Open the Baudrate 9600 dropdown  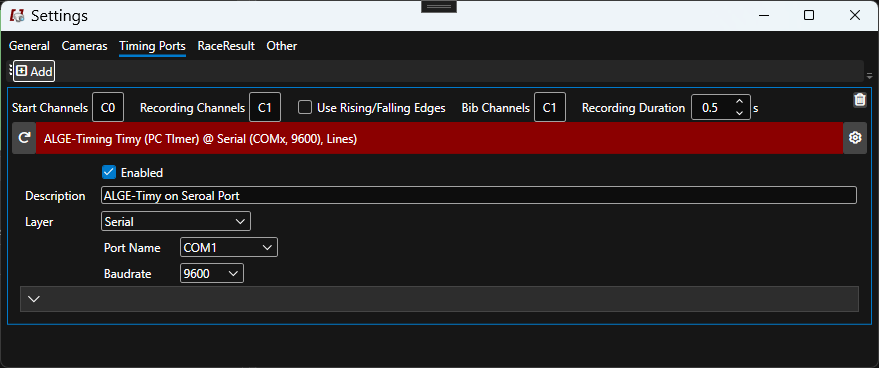click(x=212, y=273)
